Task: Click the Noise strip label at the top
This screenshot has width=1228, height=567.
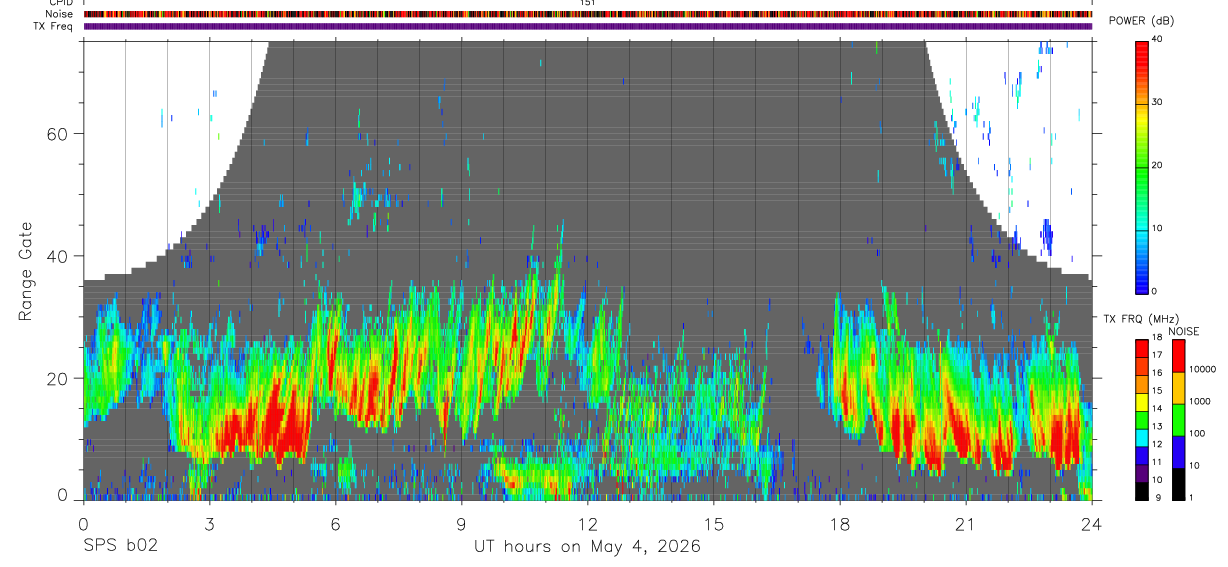Action: click(x=61, y=14)
